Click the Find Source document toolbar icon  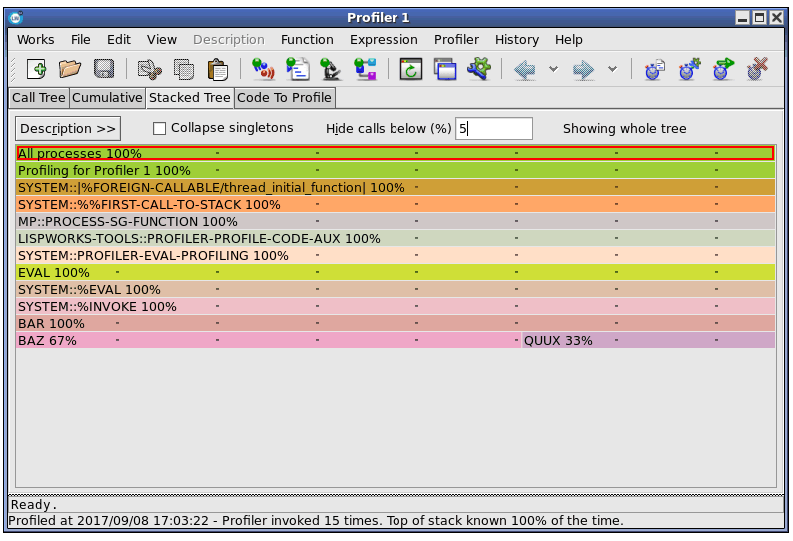click(x=297, y=69)
